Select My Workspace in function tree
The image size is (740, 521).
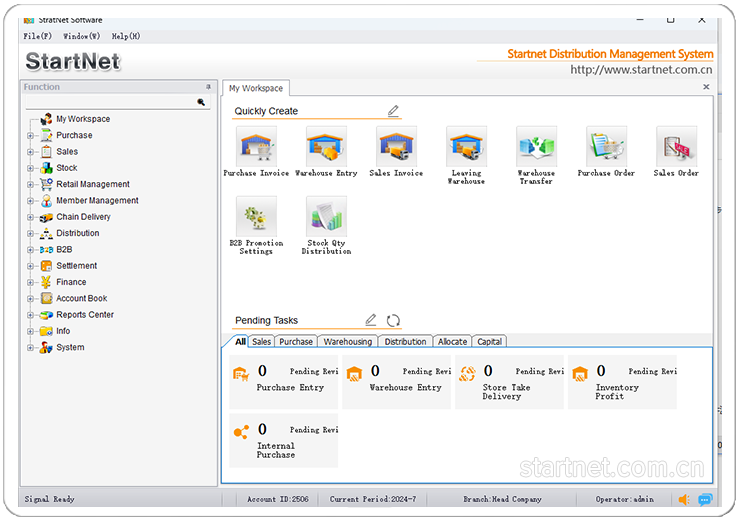[x=83, y=119]
